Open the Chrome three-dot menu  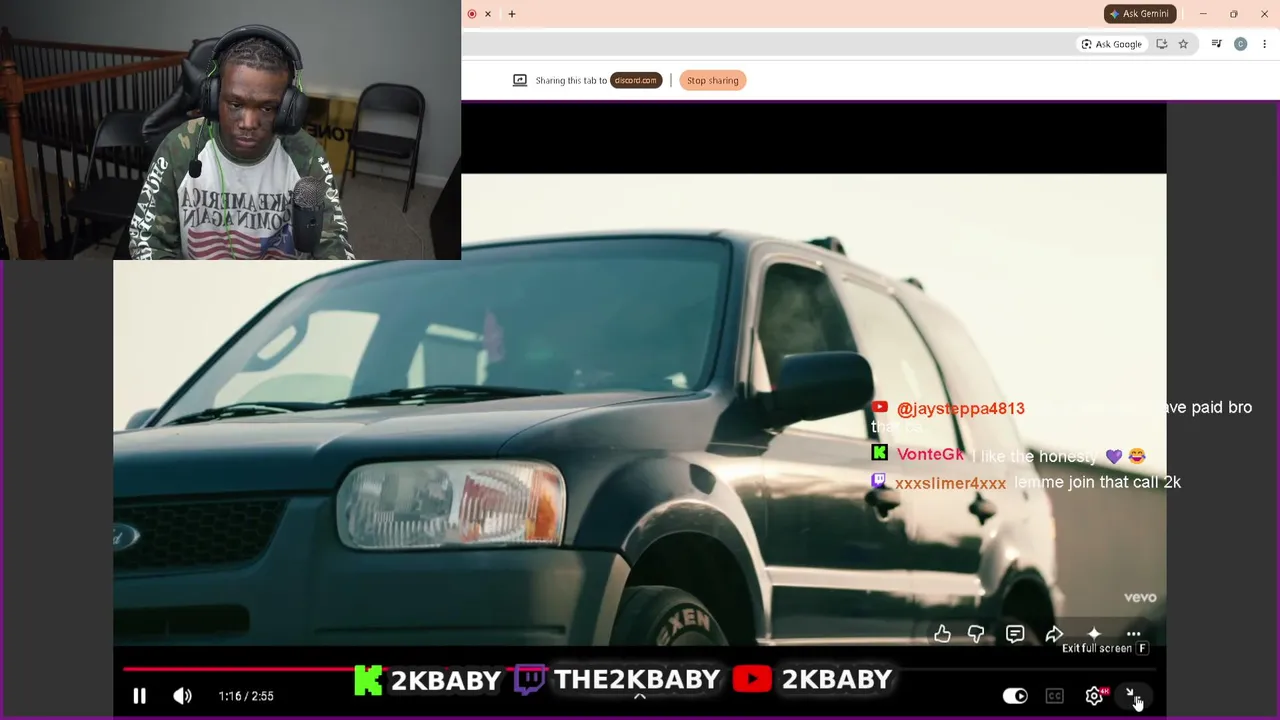(1265, 44)
